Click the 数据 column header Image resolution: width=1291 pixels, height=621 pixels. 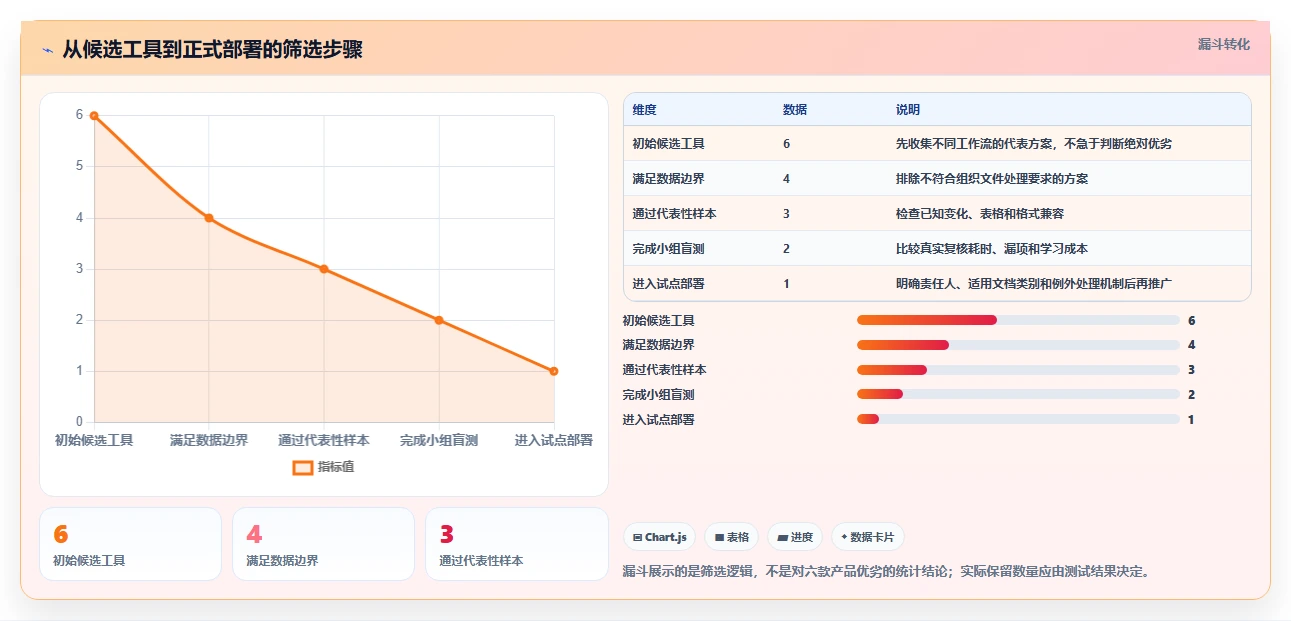click(795, 110)
